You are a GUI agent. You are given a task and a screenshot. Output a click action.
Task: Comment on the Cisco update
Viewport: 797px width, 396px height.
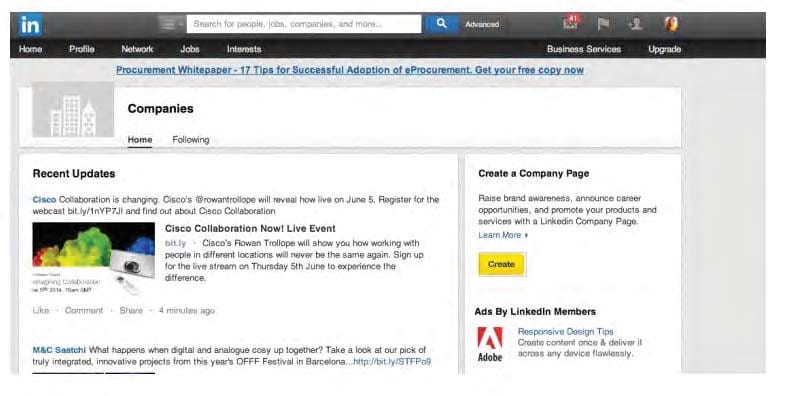[x=84, y=310]
